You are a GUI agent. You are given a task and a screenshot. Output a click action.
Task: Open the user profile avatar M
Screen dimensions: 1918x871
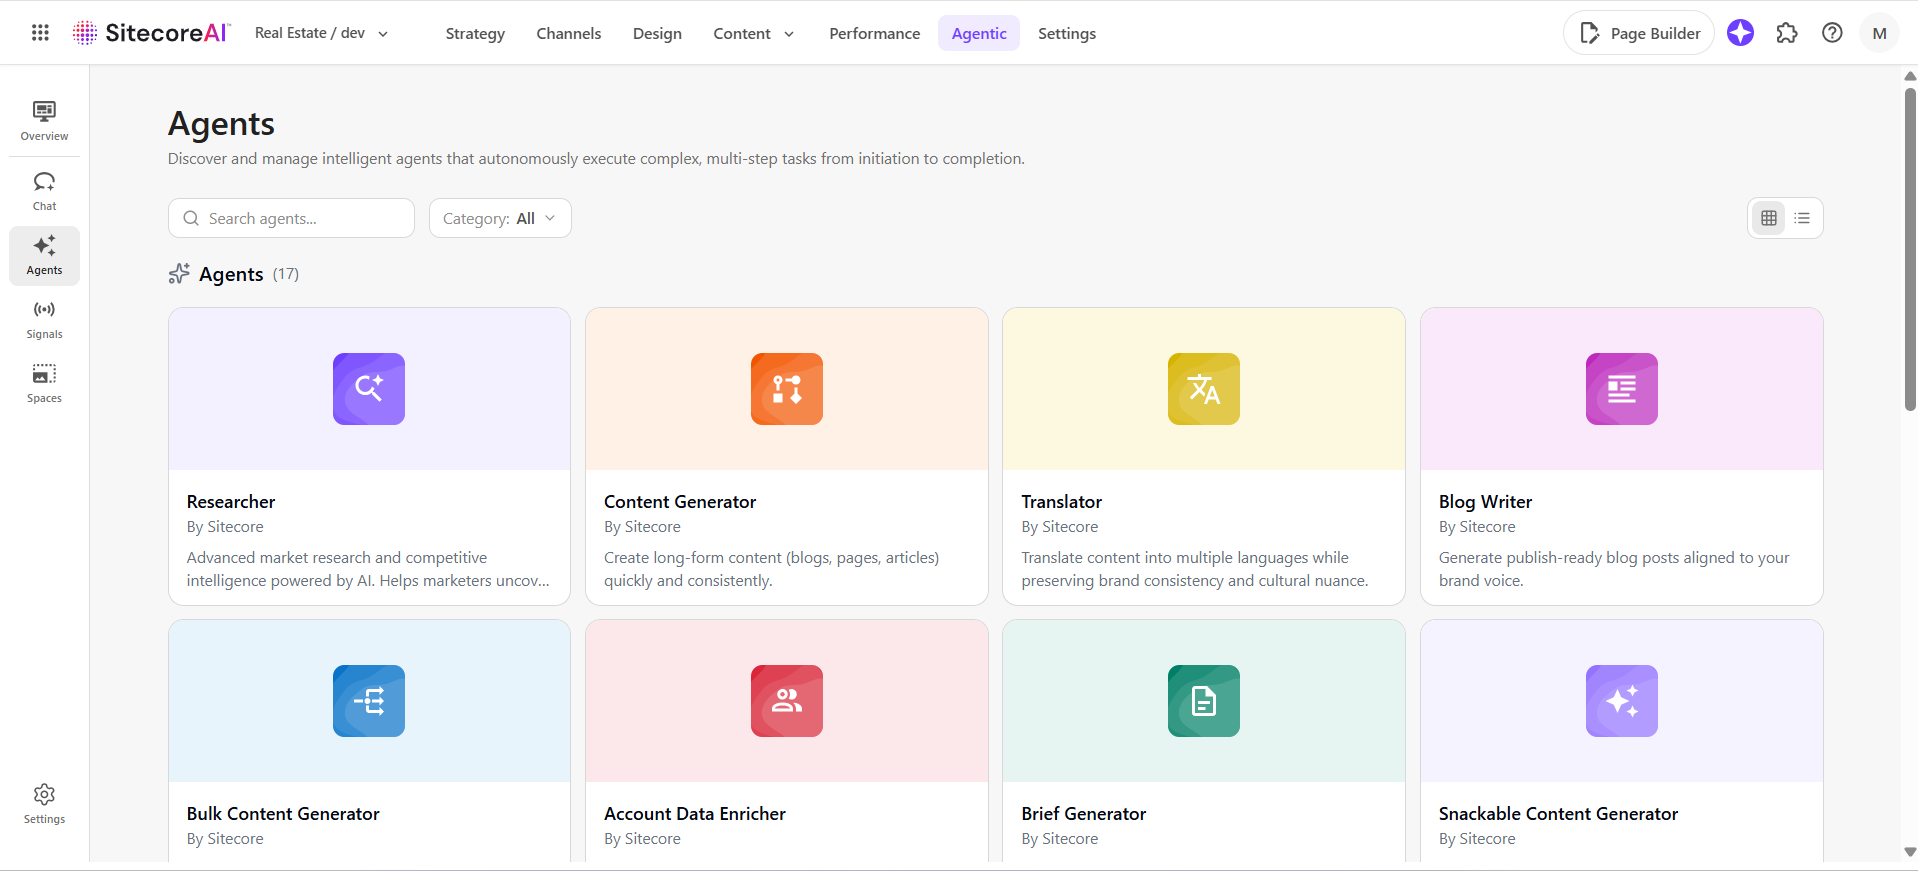[1879, 33]
